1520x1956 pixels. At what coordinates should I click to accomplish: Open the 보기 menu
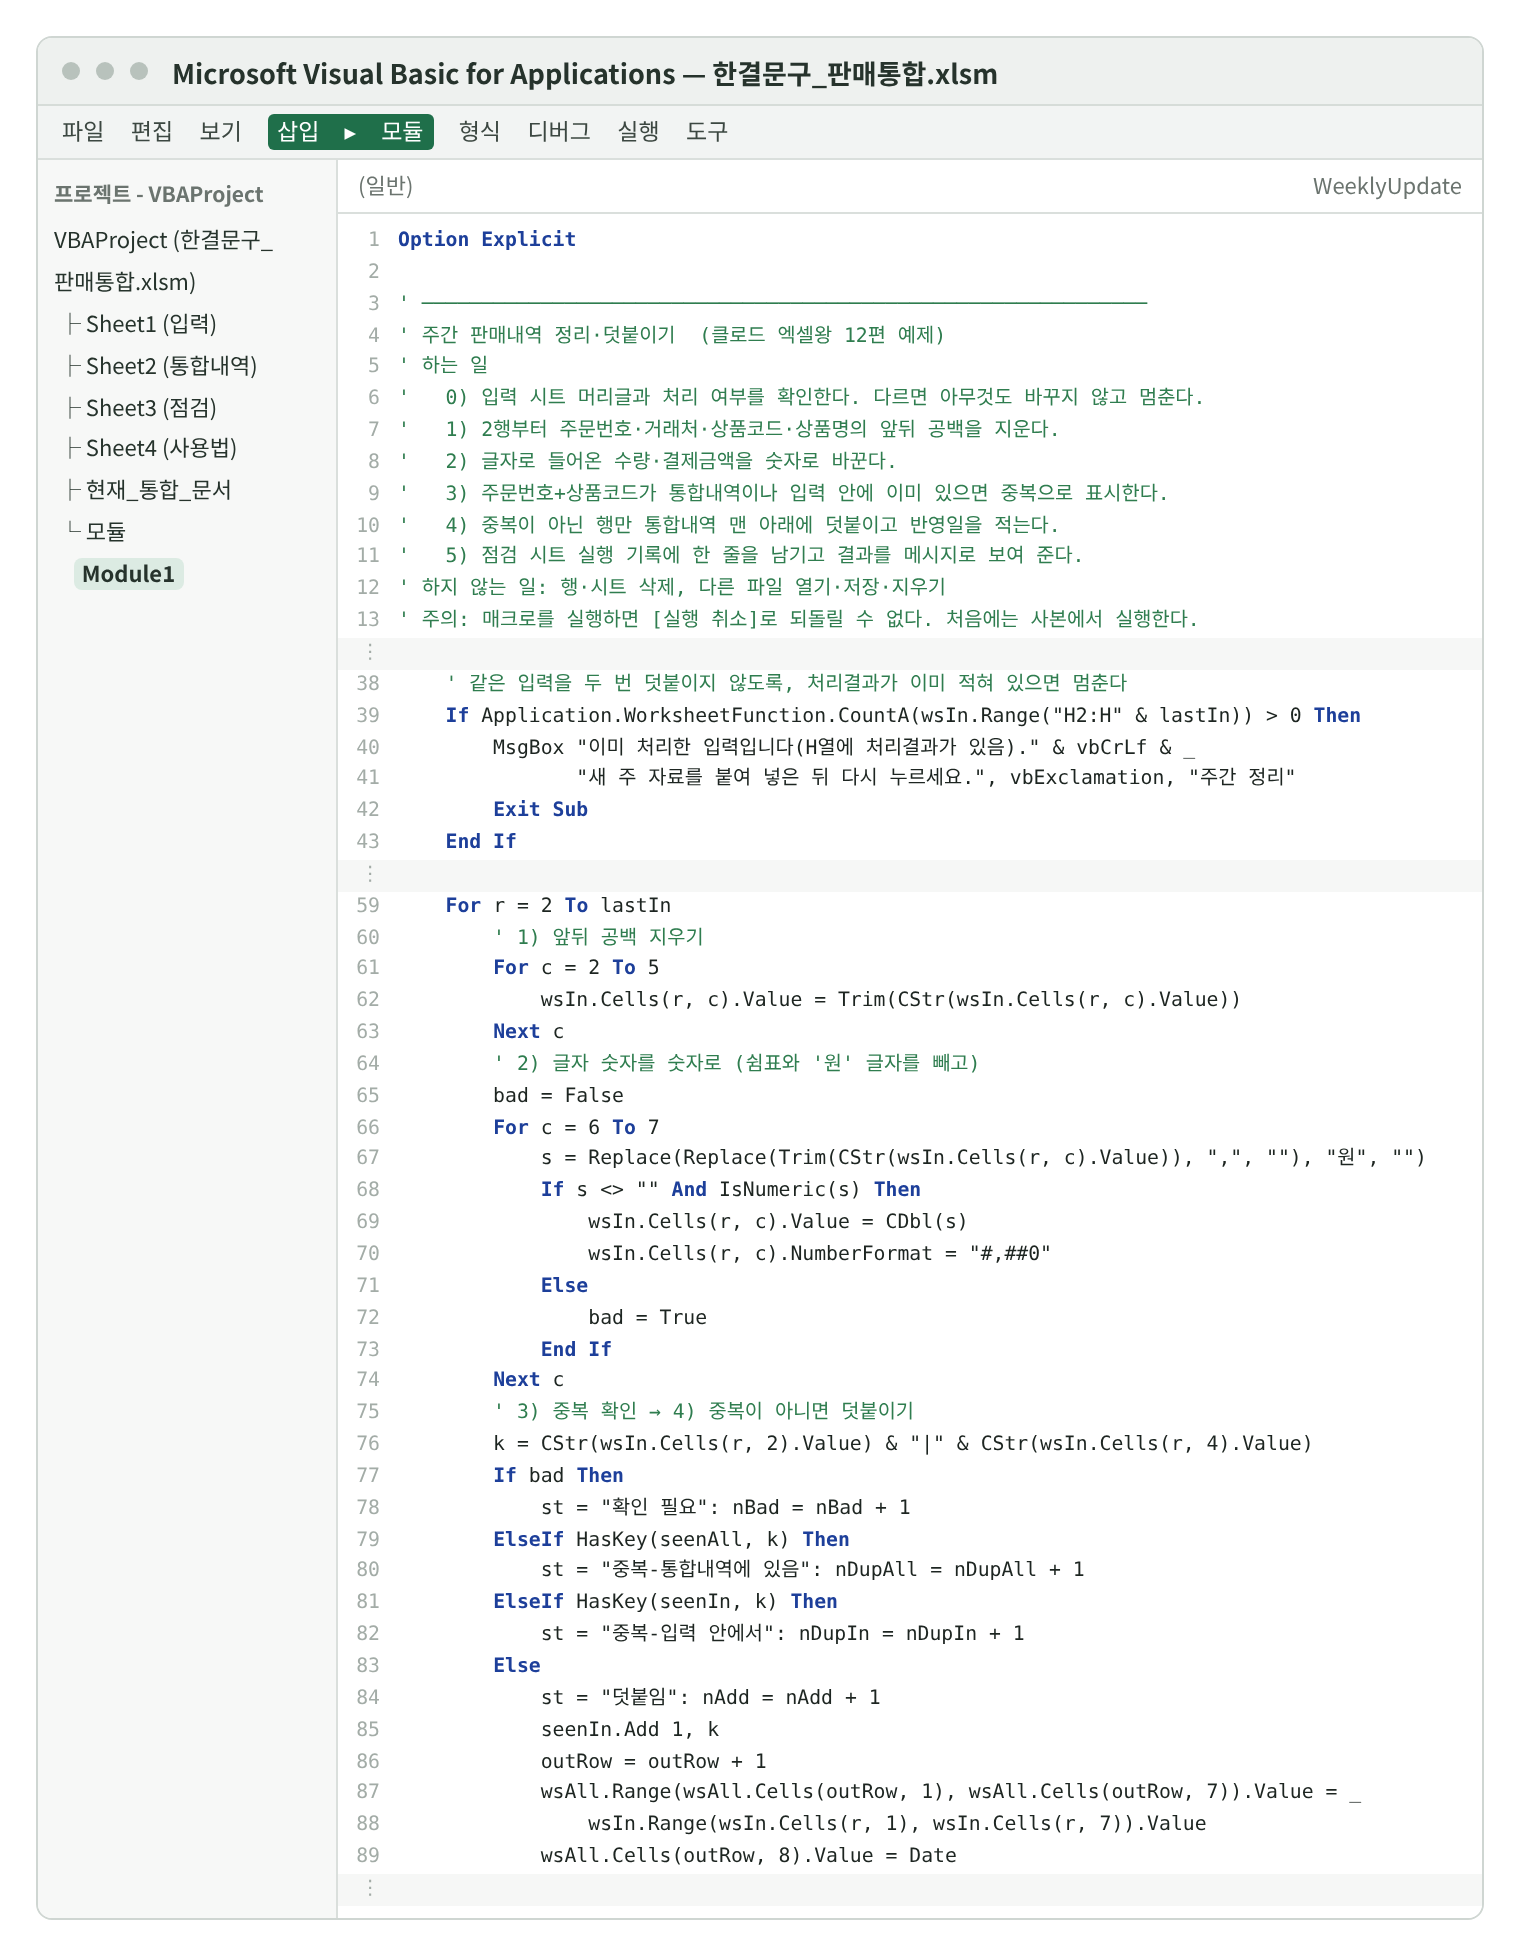point(221,131)
